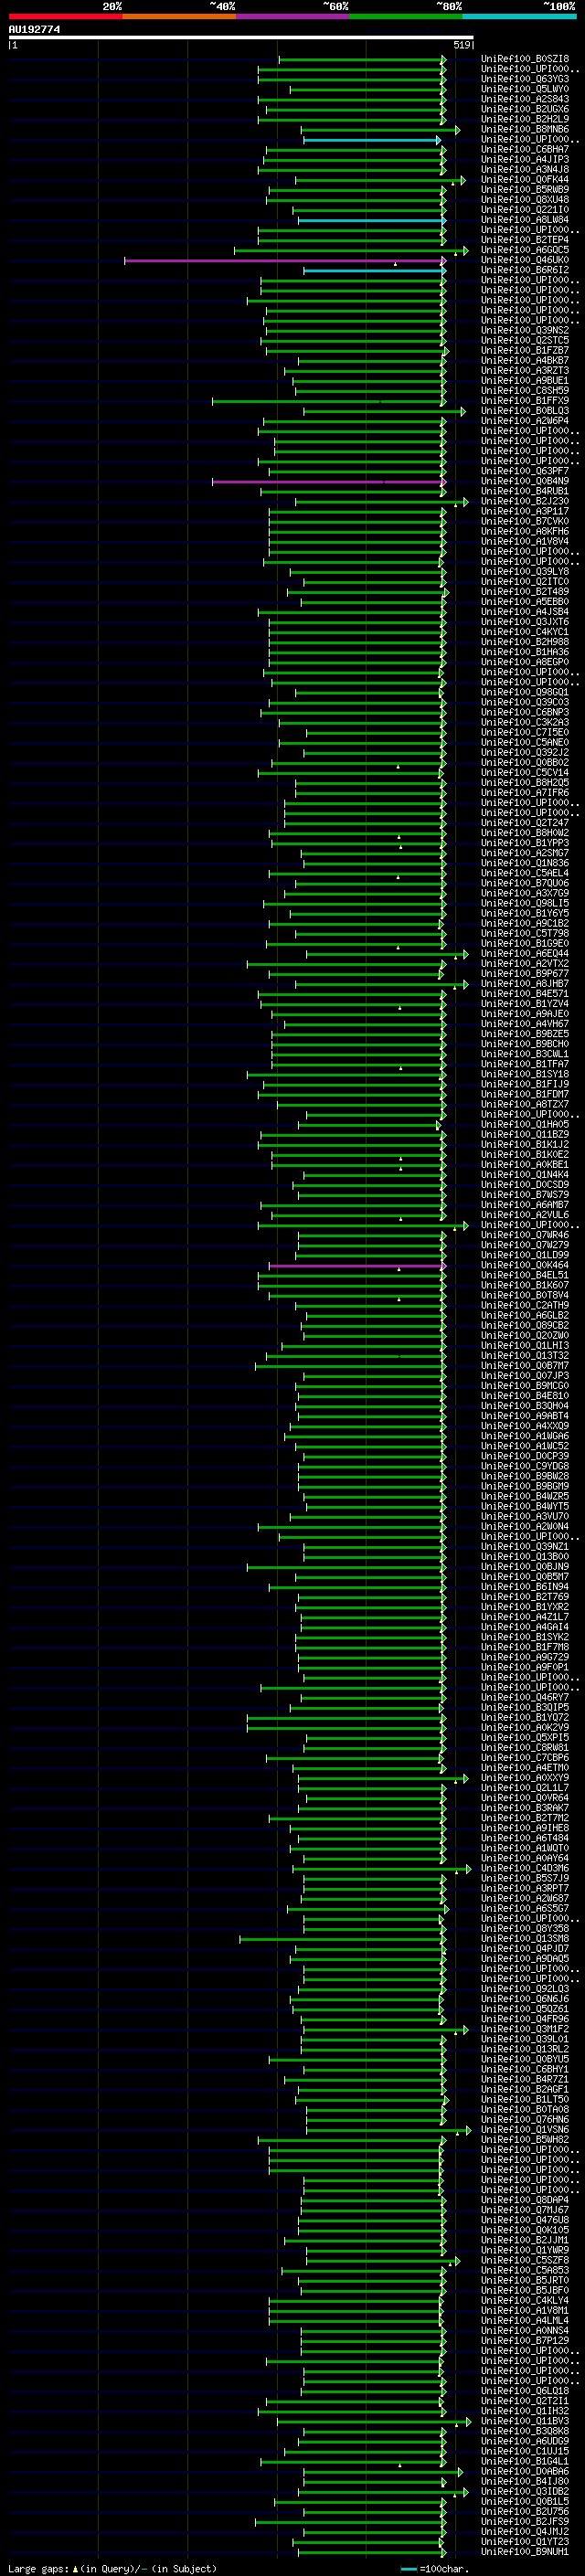Open hit UniRef100_B6R6I2

pyautogui.click(x=525, y=270)
